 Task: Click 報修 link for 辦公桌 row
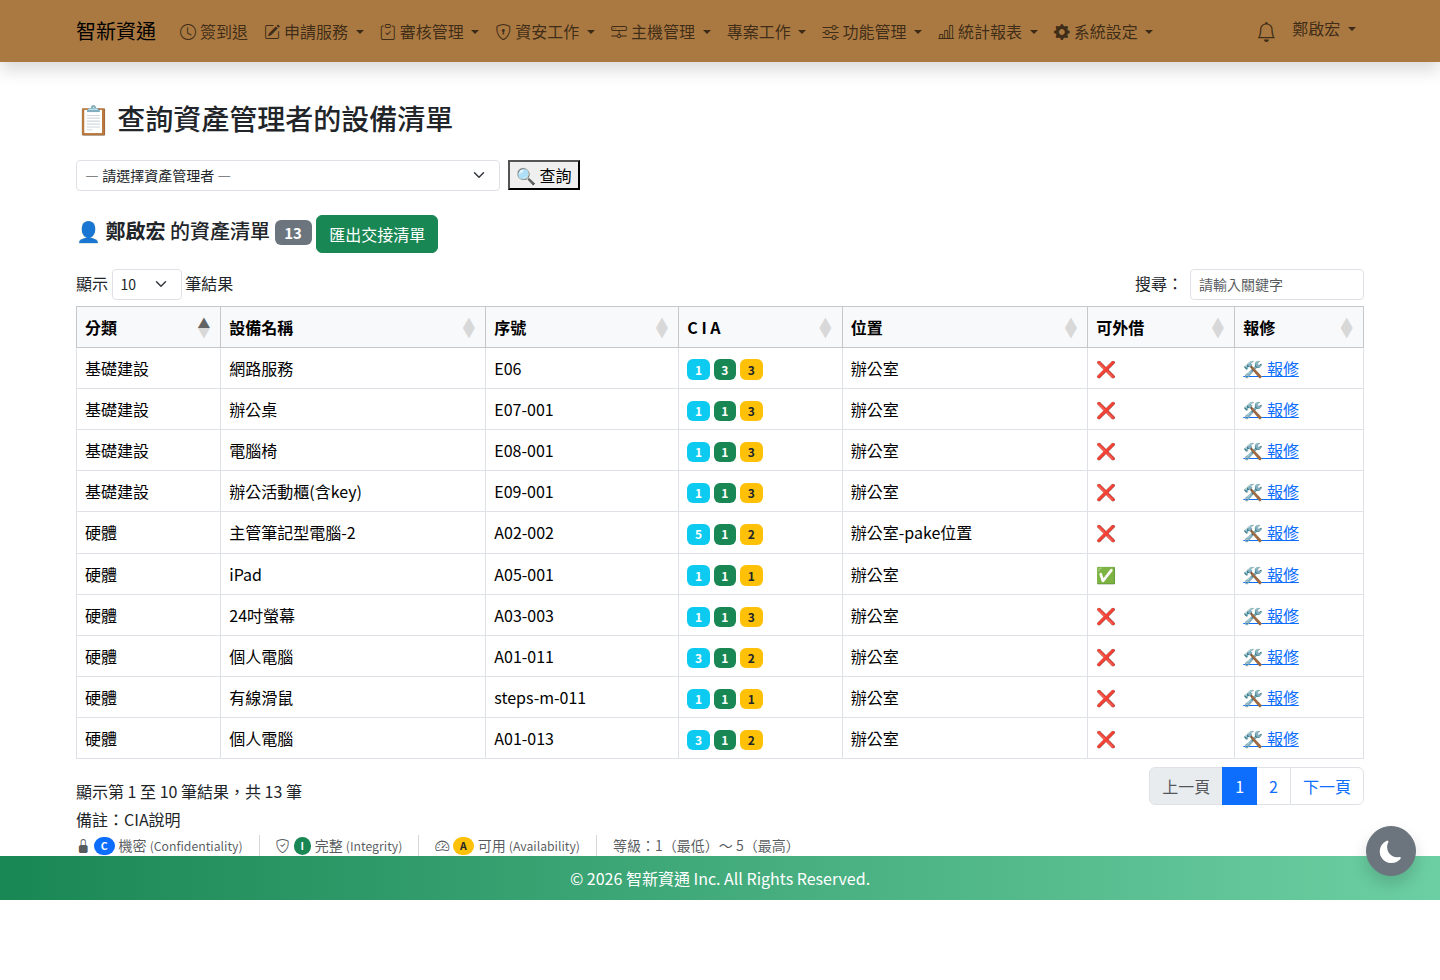1271,411
